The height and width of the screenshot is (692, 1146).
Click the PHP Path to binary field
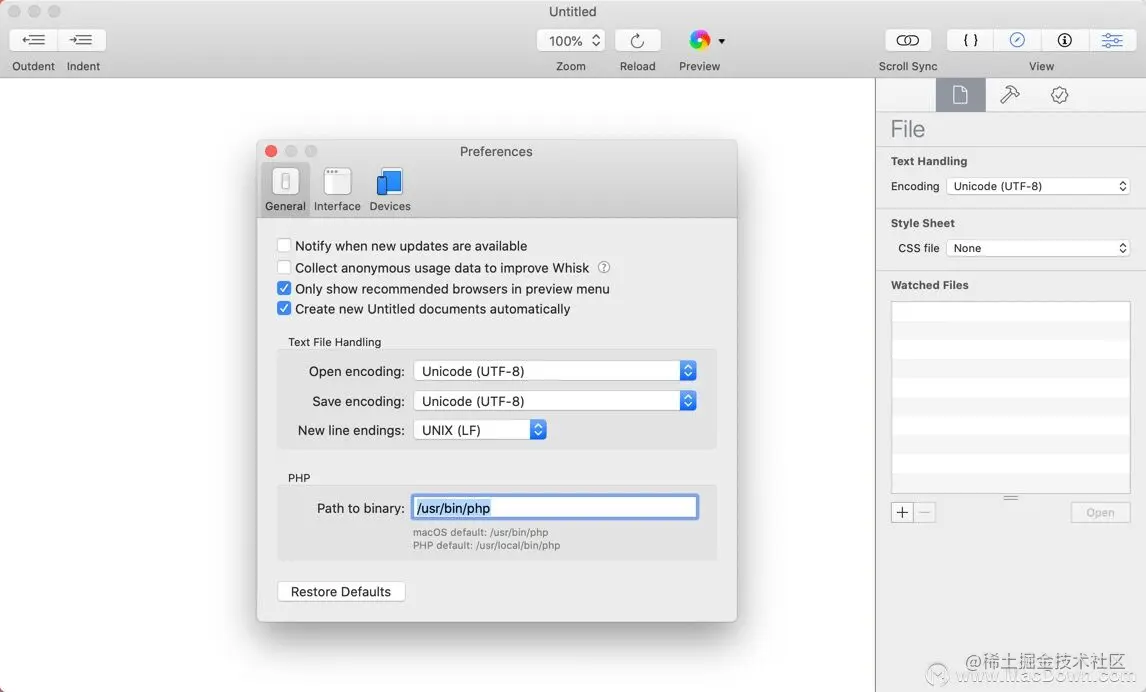[555, 508]
